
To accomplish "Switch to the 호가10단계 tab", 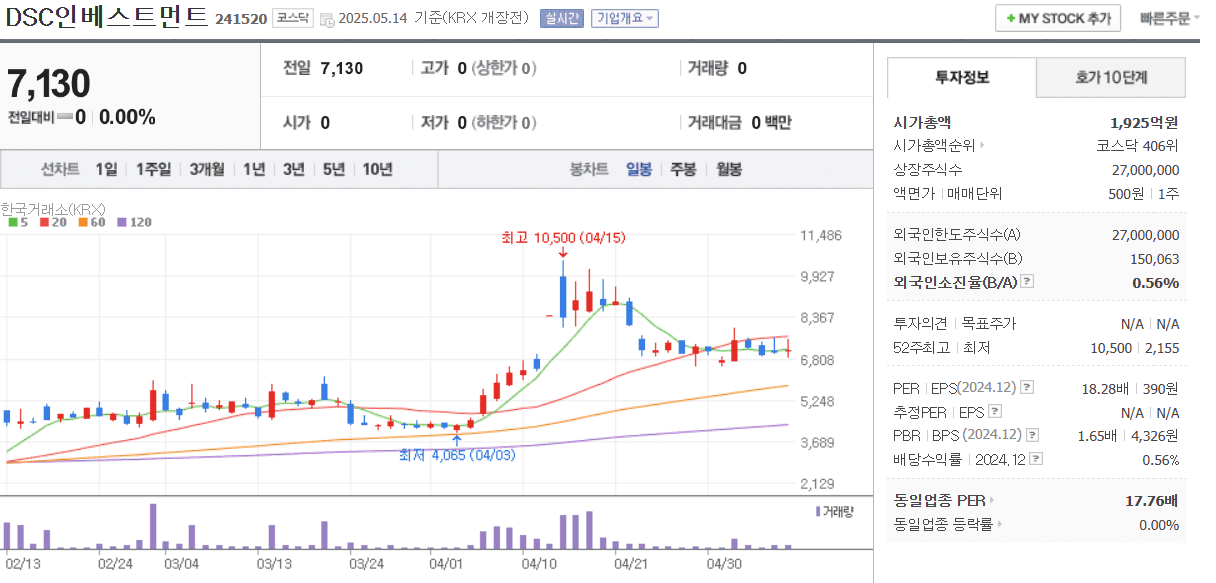I will pyautogui.click(x=1111, y=77).
